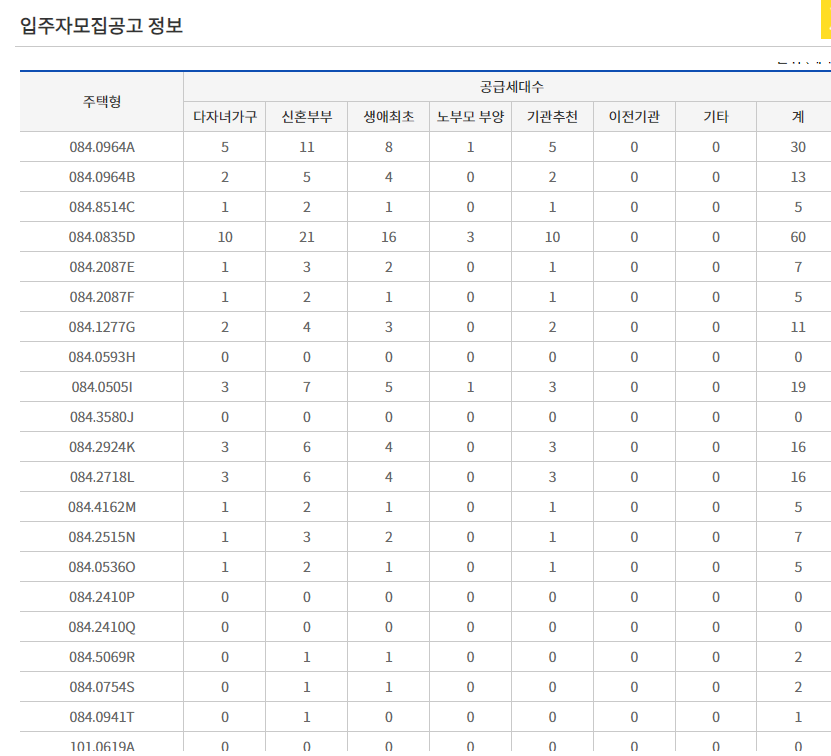Select housing type 084.2410Q
The image size is (831, 756).
pos(102,627)
